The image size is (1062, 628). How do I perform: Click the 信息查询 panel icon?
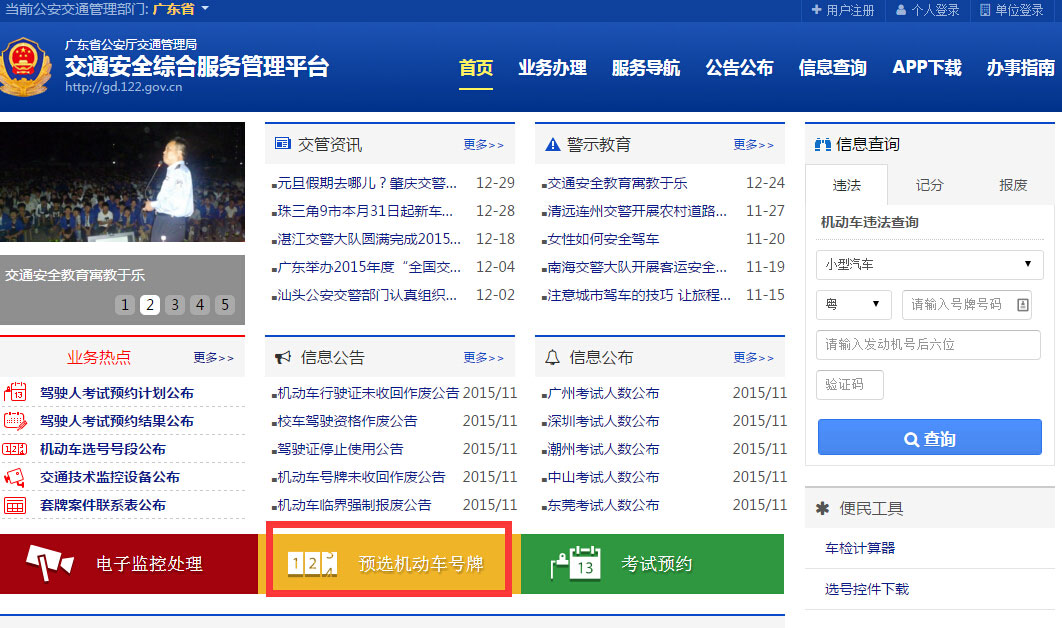pos(825,143)
